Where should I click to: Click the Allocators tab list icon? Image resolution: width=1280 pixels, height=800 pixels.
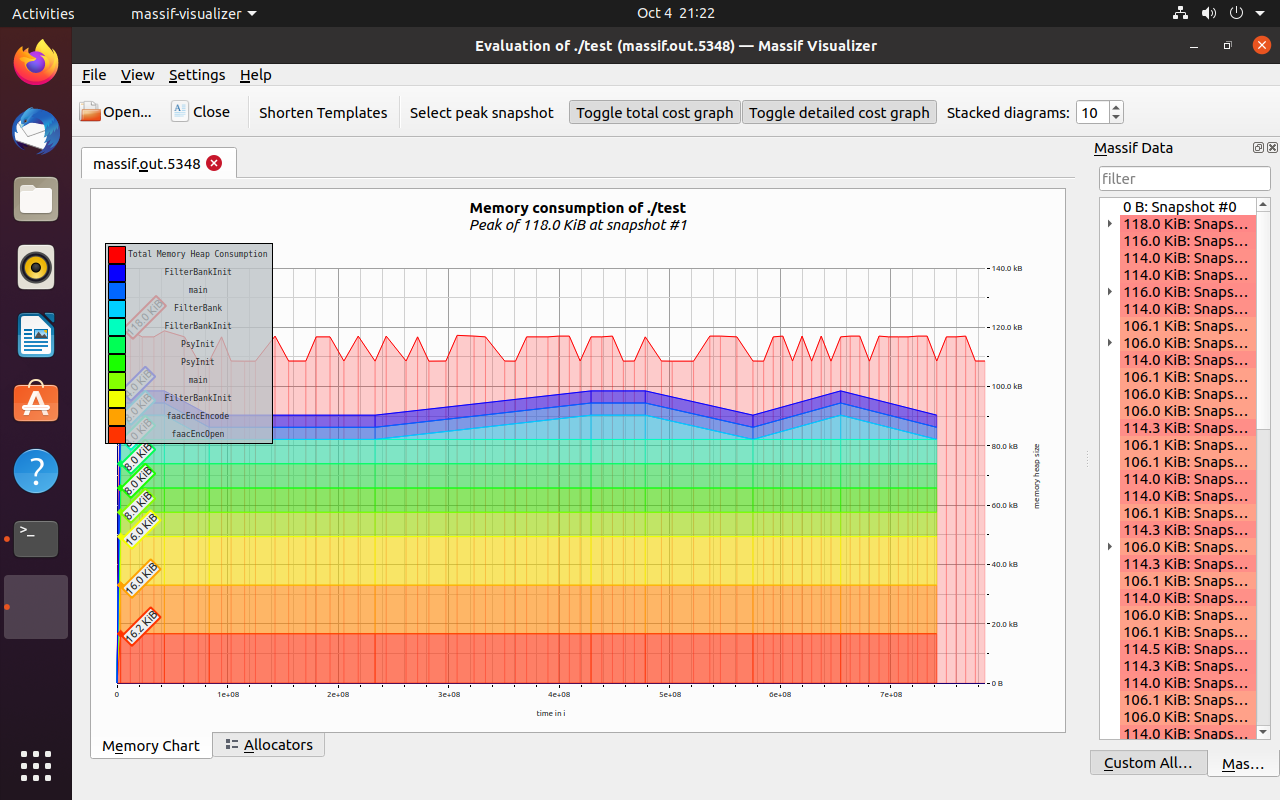[232, 745]
